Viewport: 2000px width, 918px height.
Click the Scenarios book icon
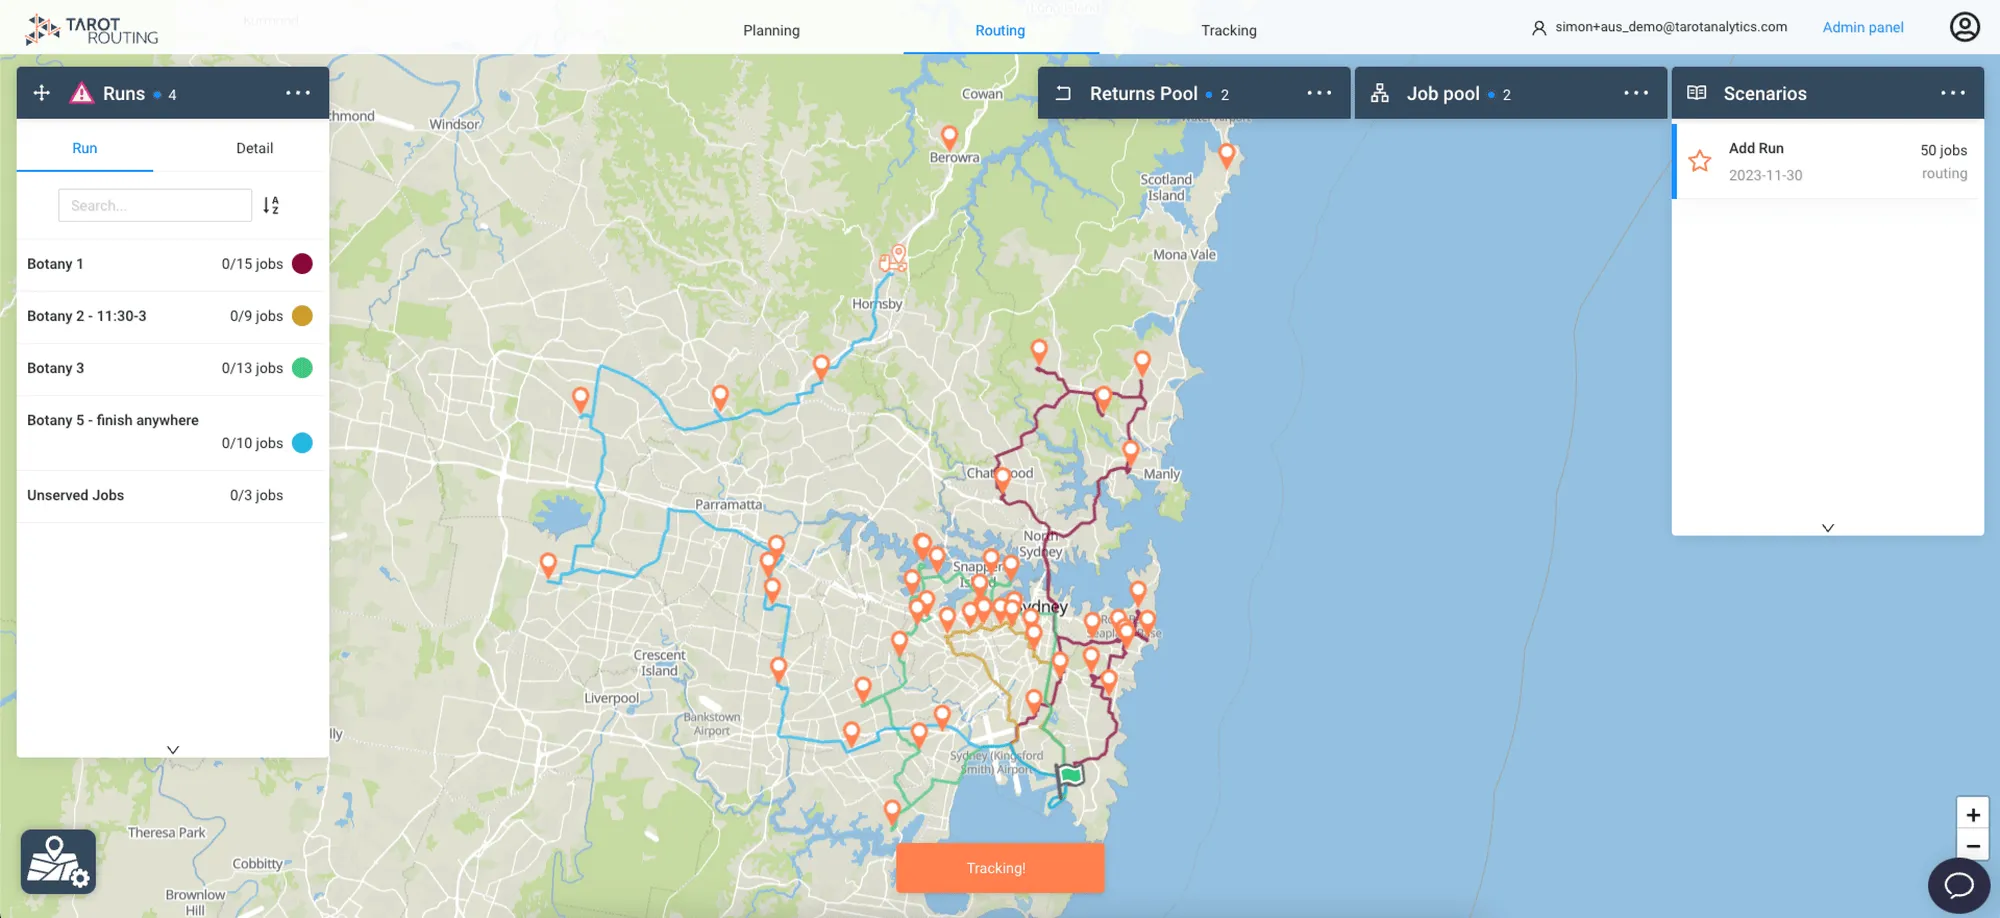click(1697, 93)
